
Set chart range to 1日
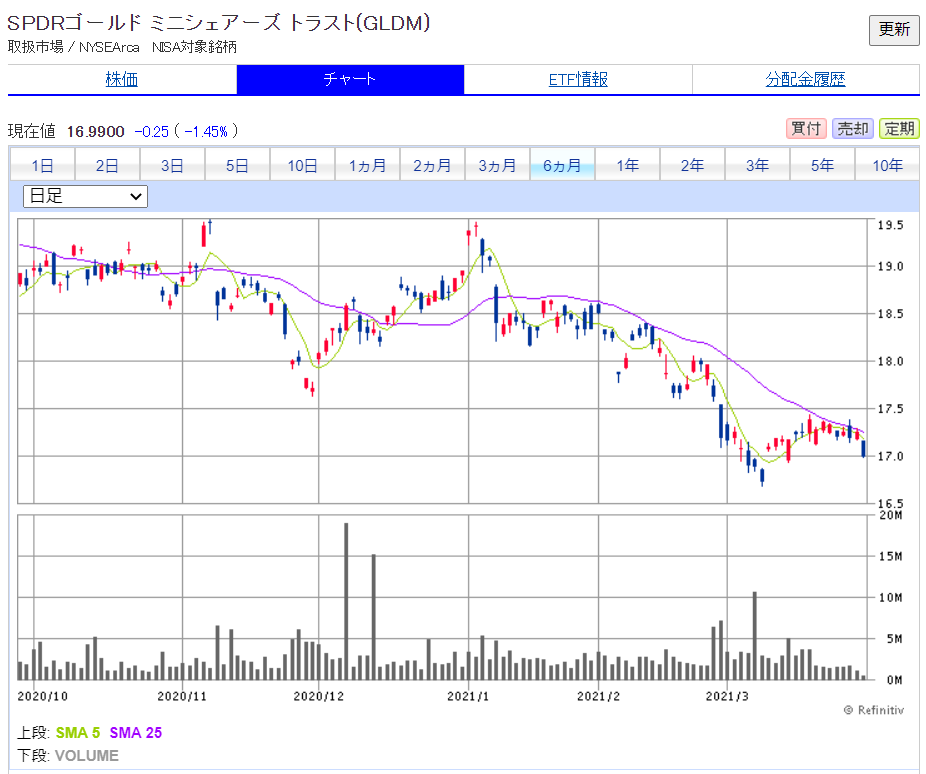coord(42,165)
